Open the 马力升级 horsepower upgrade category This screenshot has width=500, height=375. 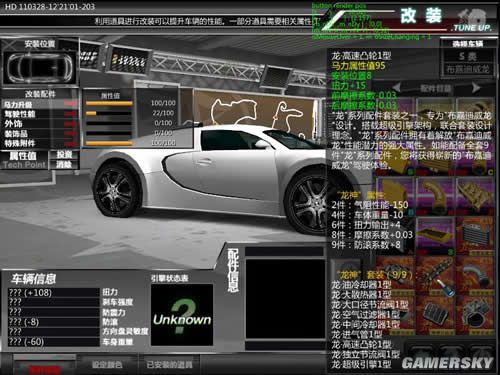[40, 104]
